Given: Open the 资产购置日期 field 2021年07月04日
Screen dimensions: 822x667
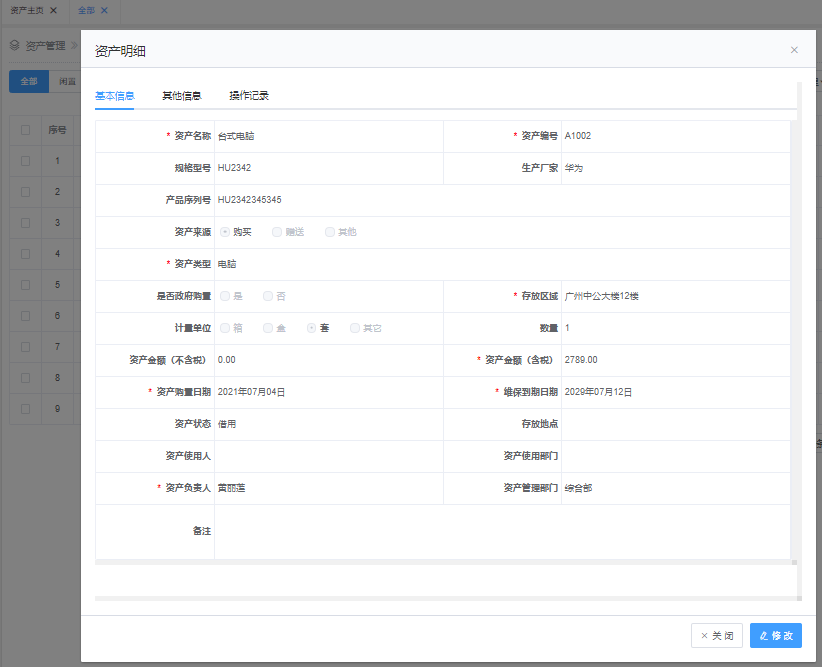Looking at the screenshot, I should (x=329, y=392).
